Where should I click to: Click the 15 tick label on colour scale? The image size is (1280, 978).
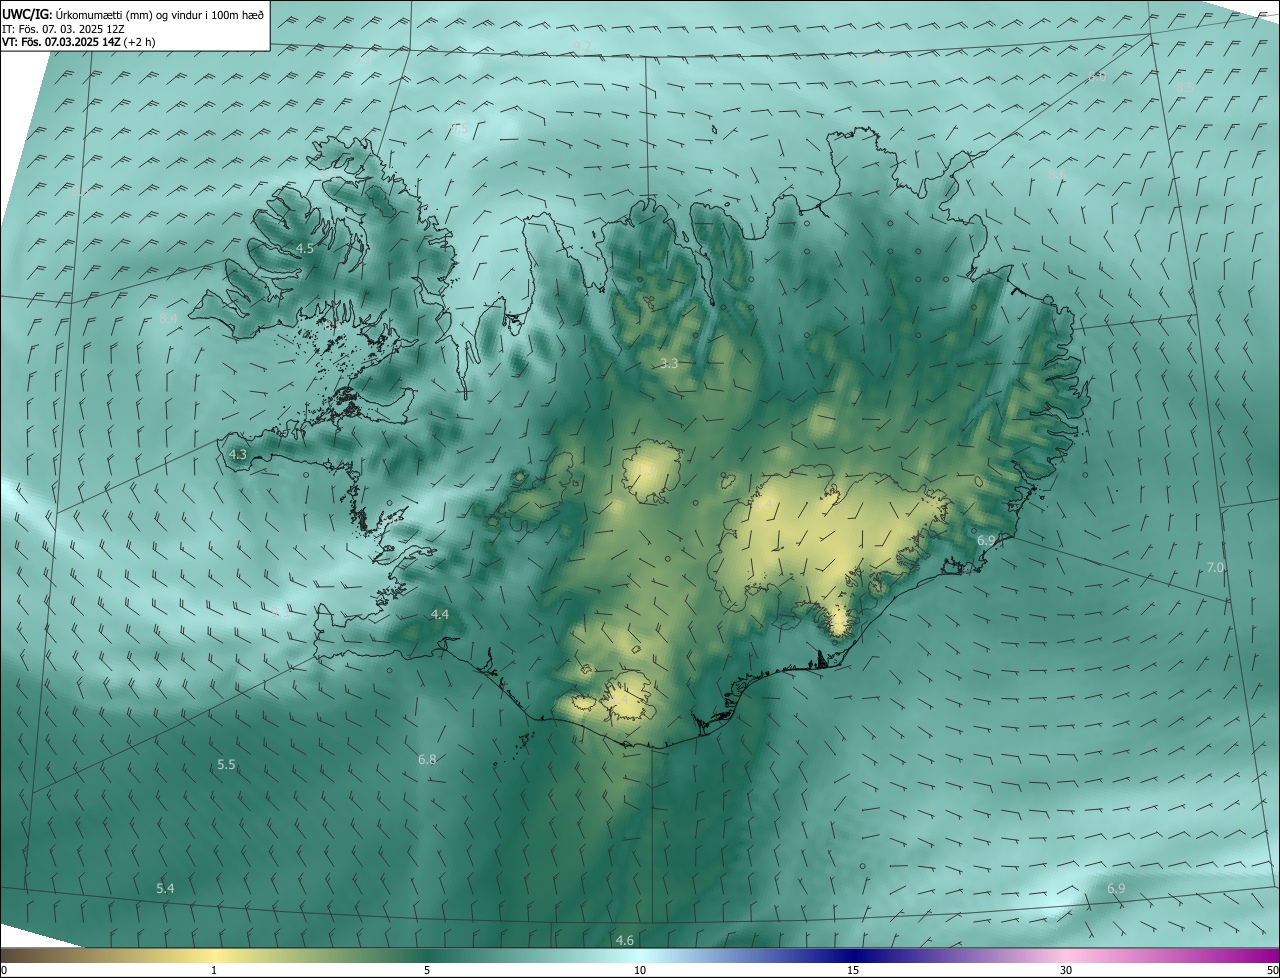(853, 970)
